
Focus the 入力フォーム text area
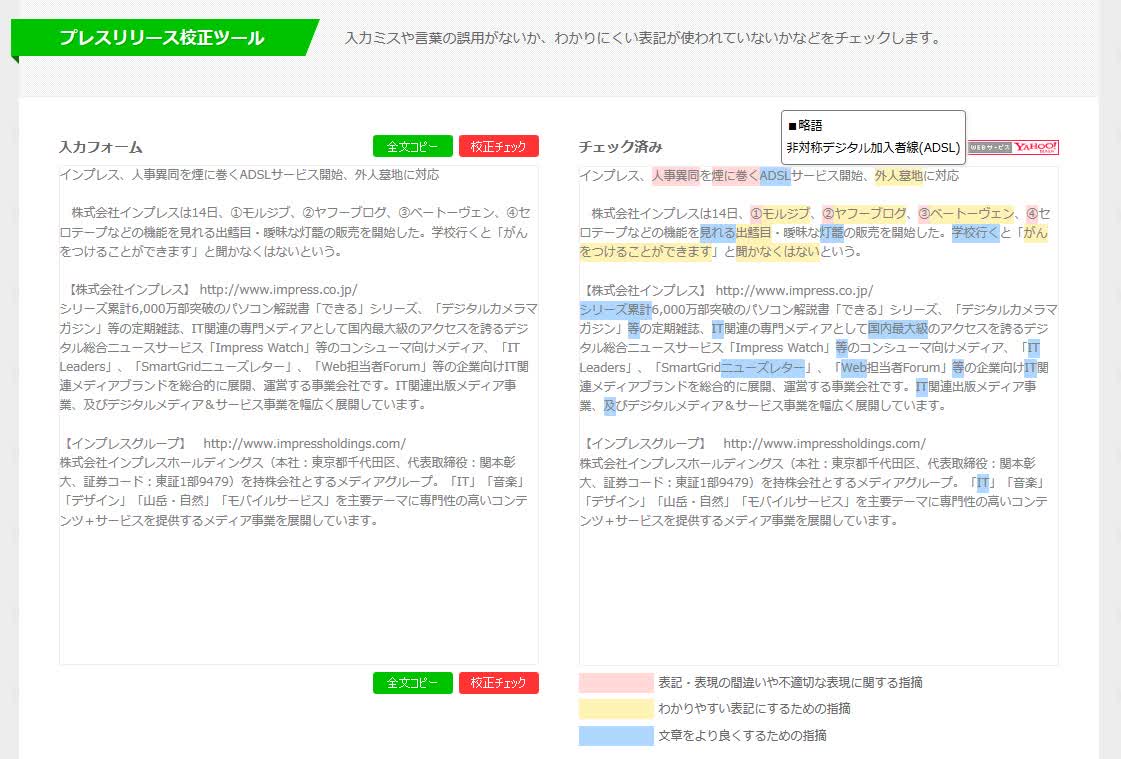click(299, 415)
